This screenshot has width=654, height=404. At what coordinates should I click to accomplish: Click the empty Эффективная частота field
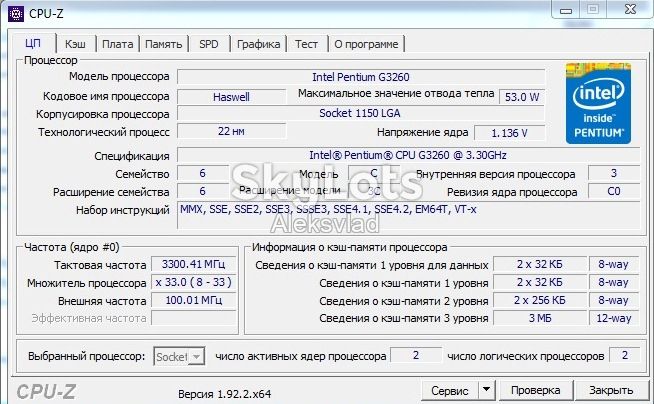194,318
